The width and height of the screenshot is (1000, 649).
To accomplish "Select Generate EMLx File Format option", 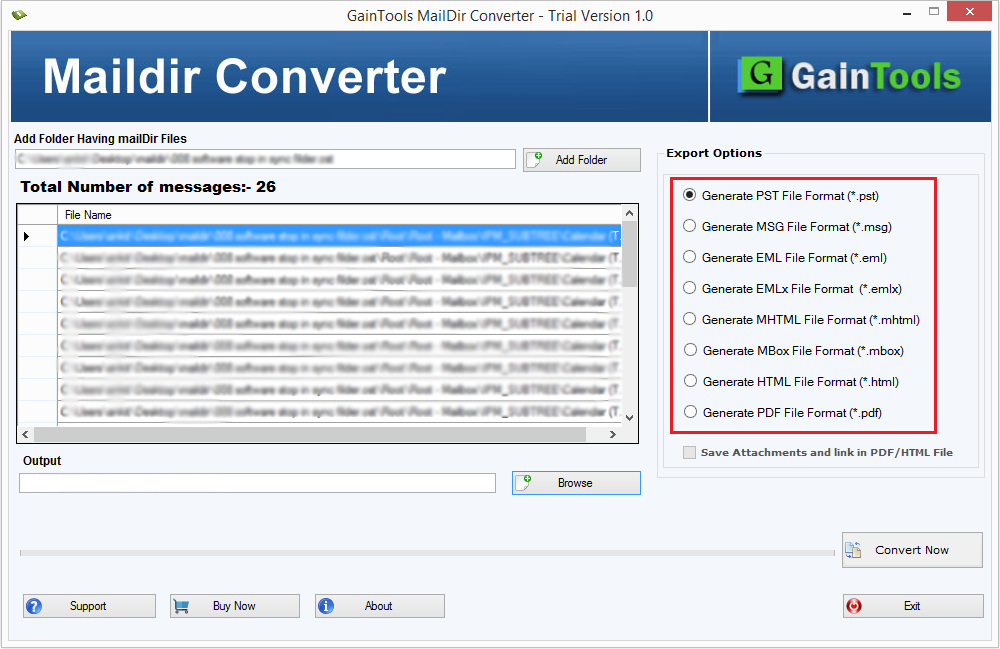I will coord(689,288).
